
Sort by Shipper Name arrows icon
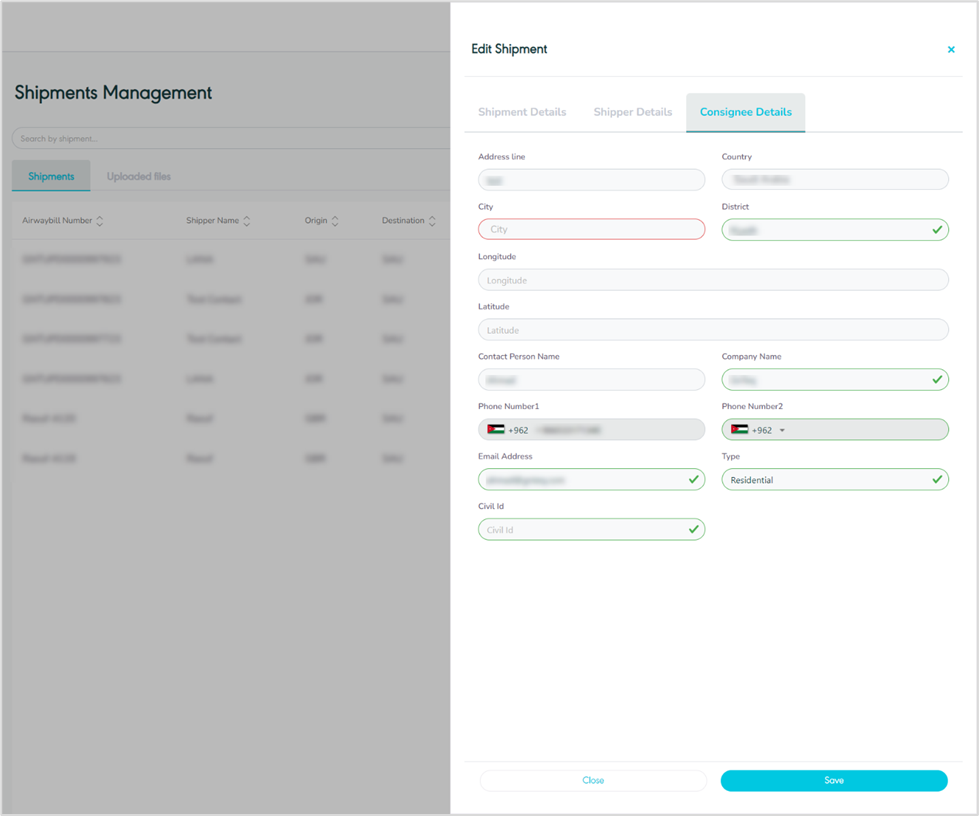tap(247, 221)
